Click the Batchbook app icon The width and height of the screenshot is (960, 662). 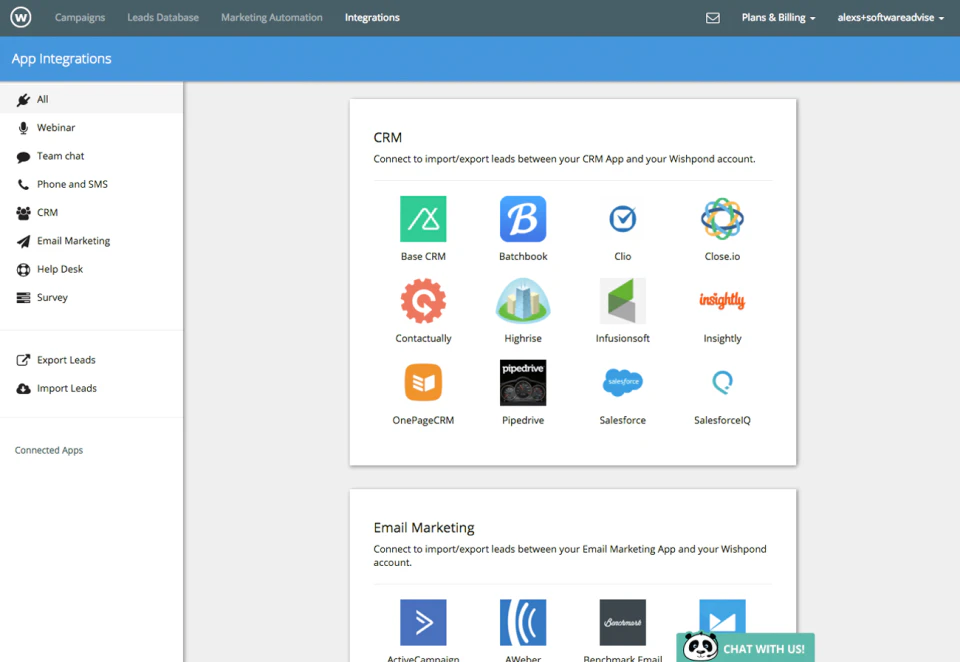(x=522, y=219)
